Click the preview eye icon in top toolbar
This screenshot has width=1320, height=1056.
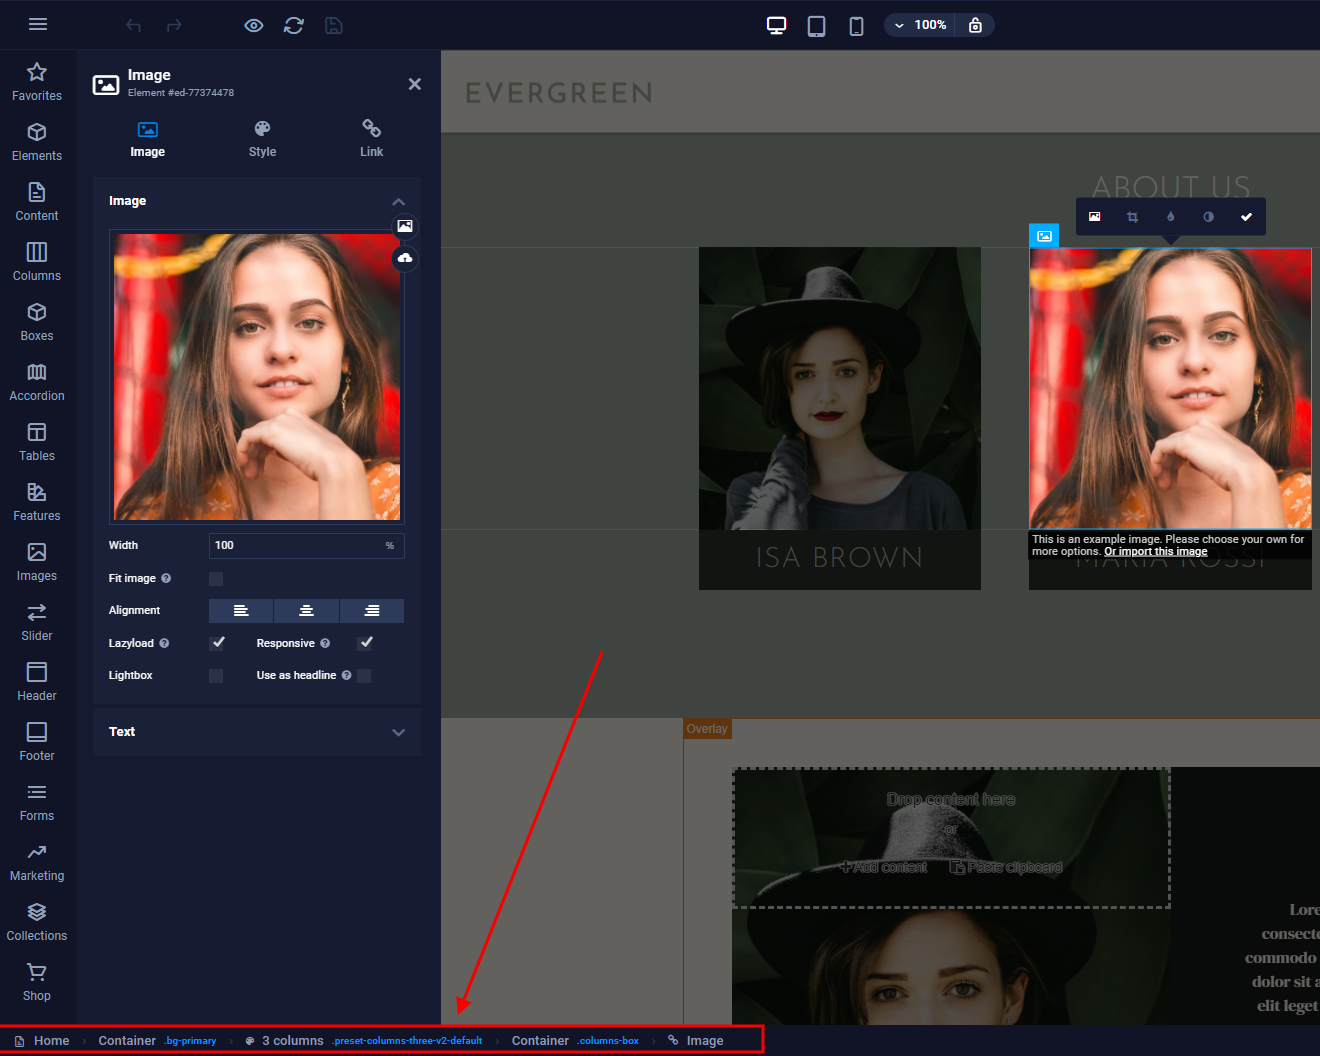254,25
